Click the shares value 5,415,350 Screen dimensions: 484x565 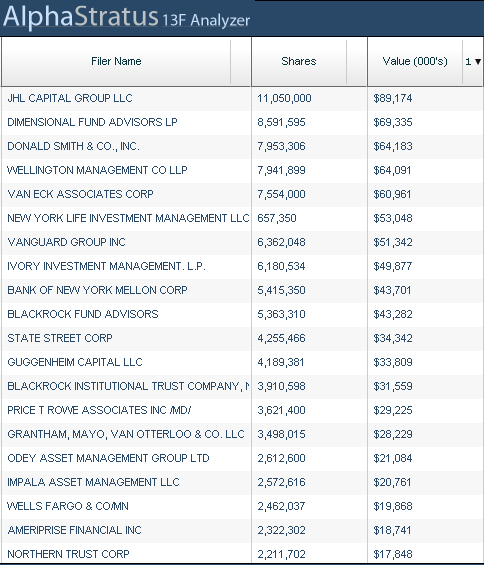point(281,290)
